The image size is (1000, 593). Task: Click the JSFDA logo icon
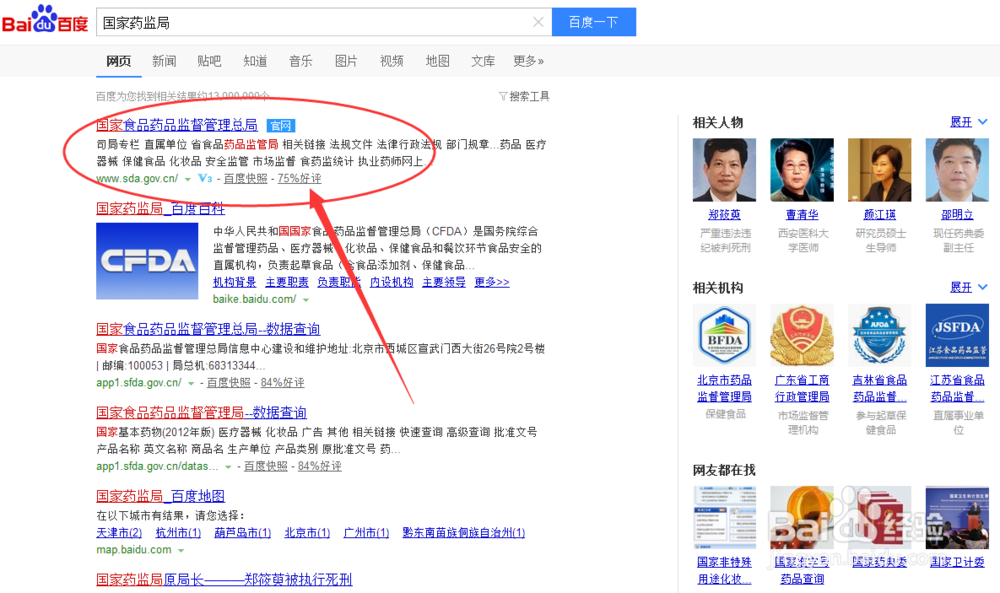pos(957,335)
